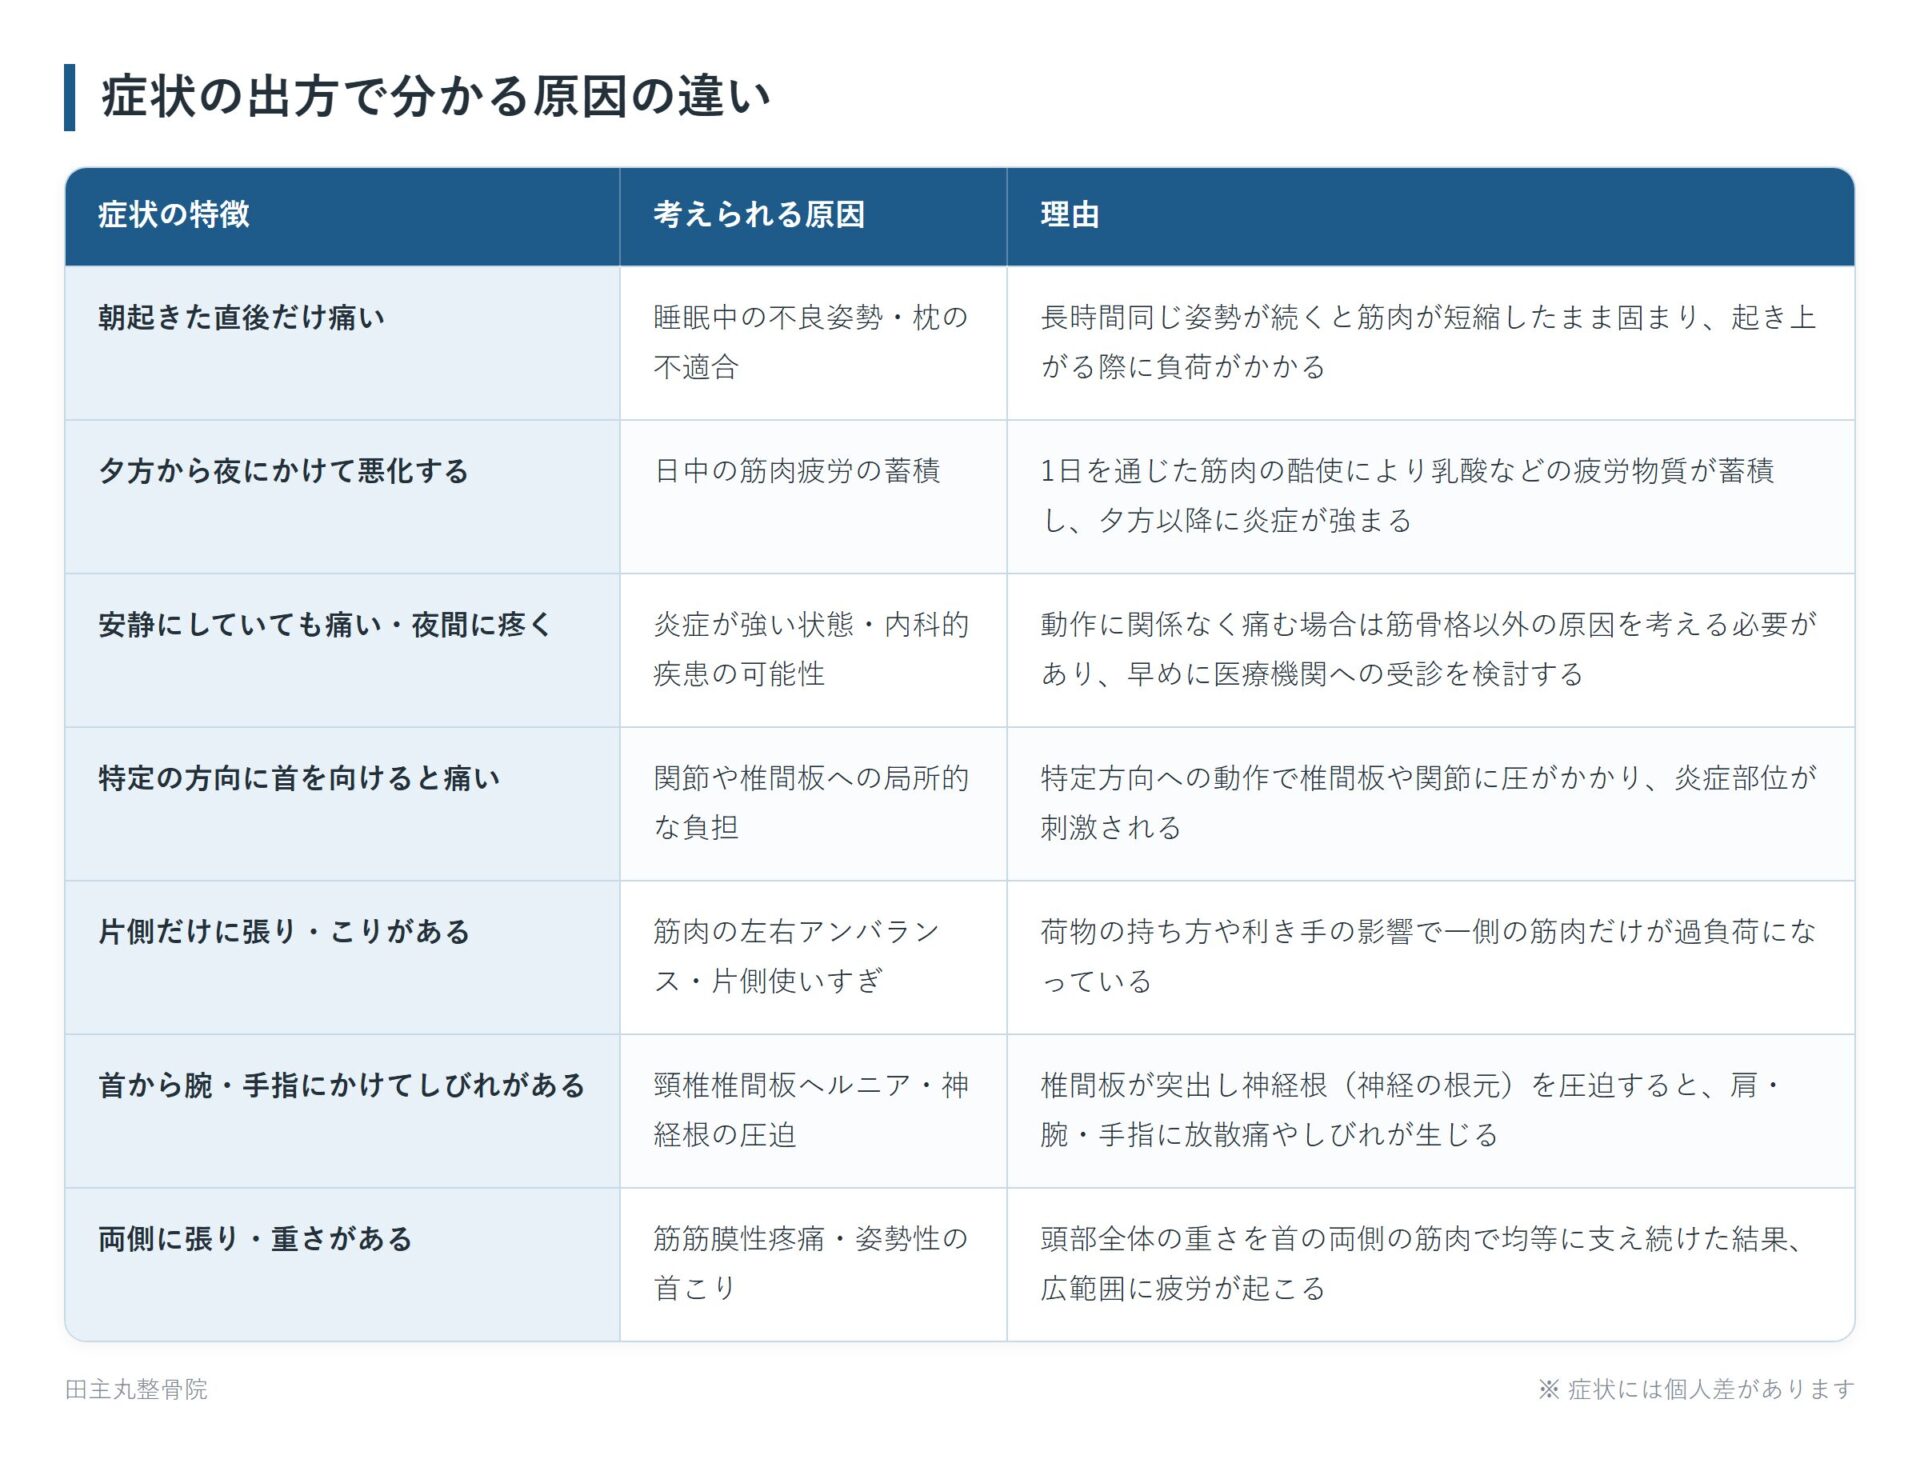Image resolution: width=1920 pixels, height=1475 pixels.
Task: Select the cell 夕方から夜にかけて悪化する
Action: (x=342, y=497)
